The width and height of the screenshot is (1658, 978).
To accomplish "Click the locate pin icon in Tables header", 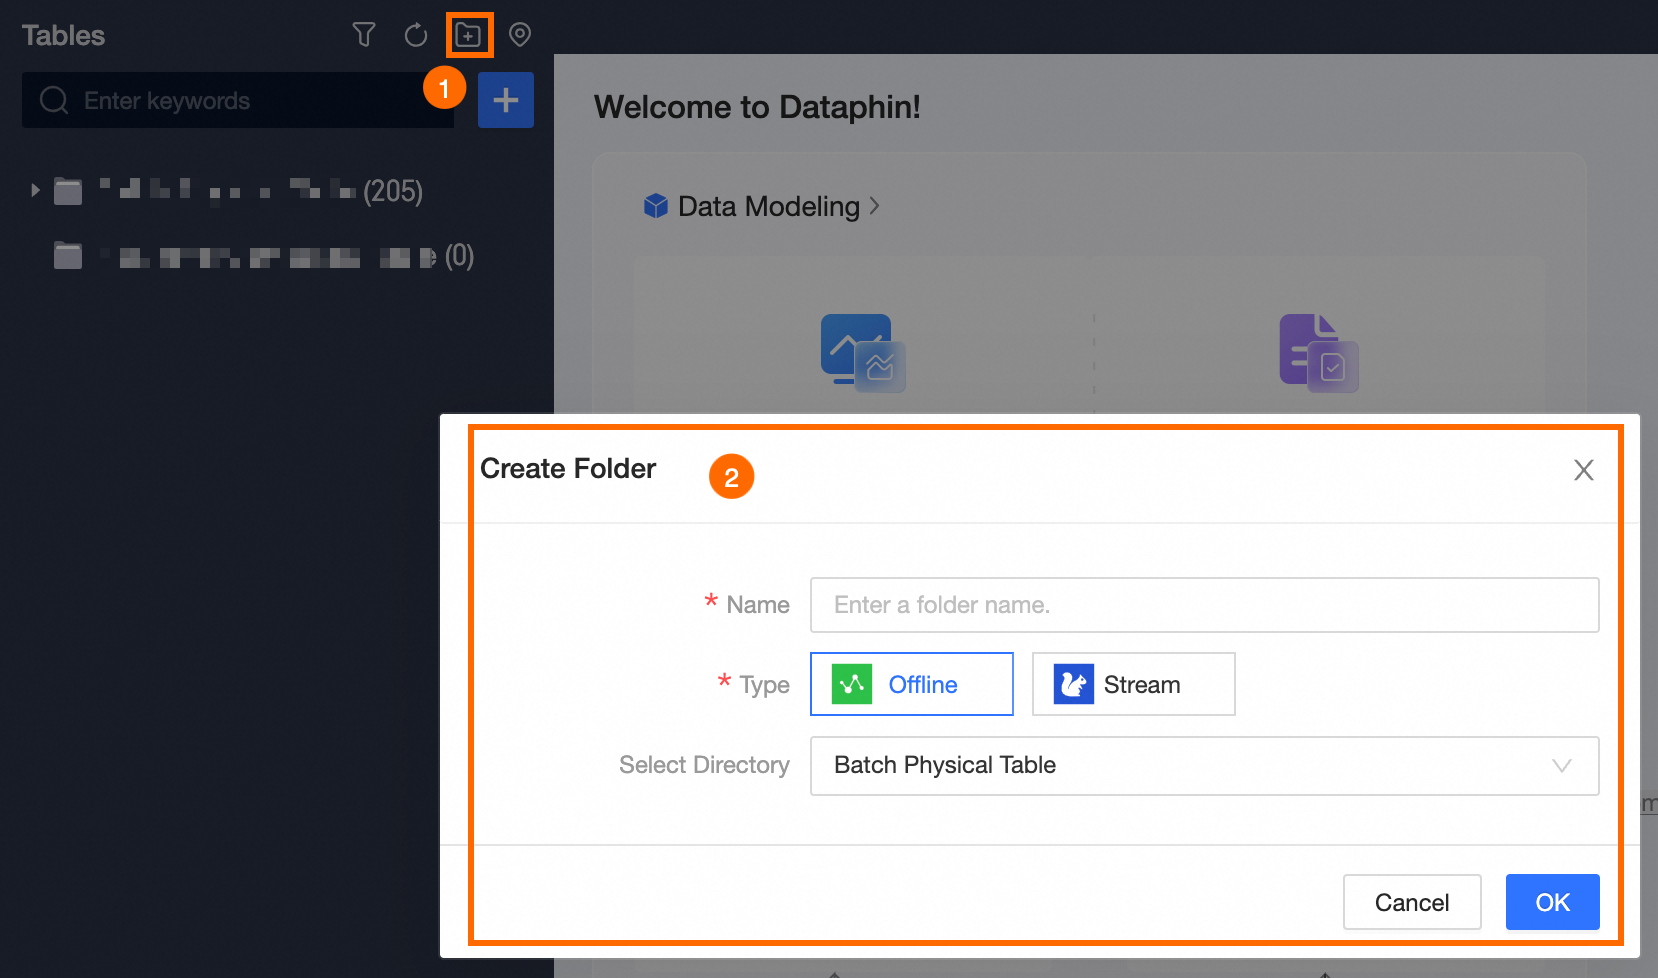I will [x=520, y=35].
